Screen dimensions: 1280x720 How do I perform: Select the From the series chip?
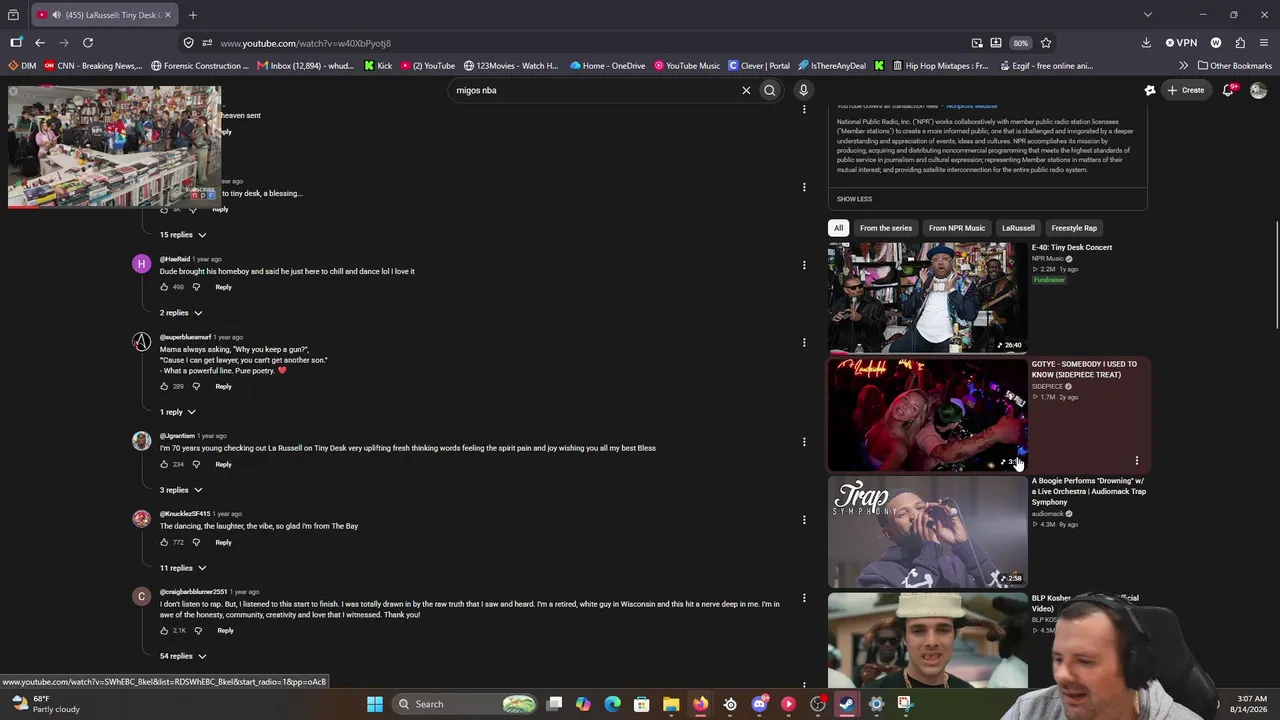tap(886, 228)
